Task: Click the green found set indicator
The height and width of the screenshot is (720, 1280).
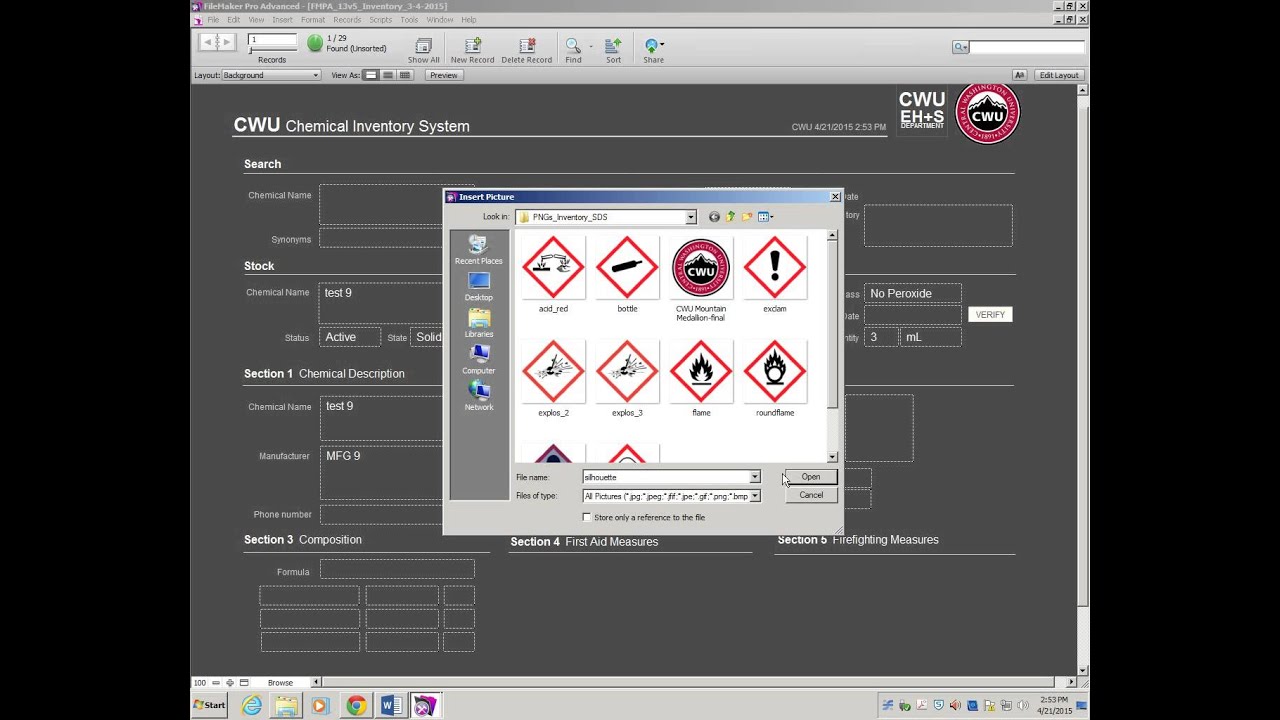Action: (x=315, y=43)
